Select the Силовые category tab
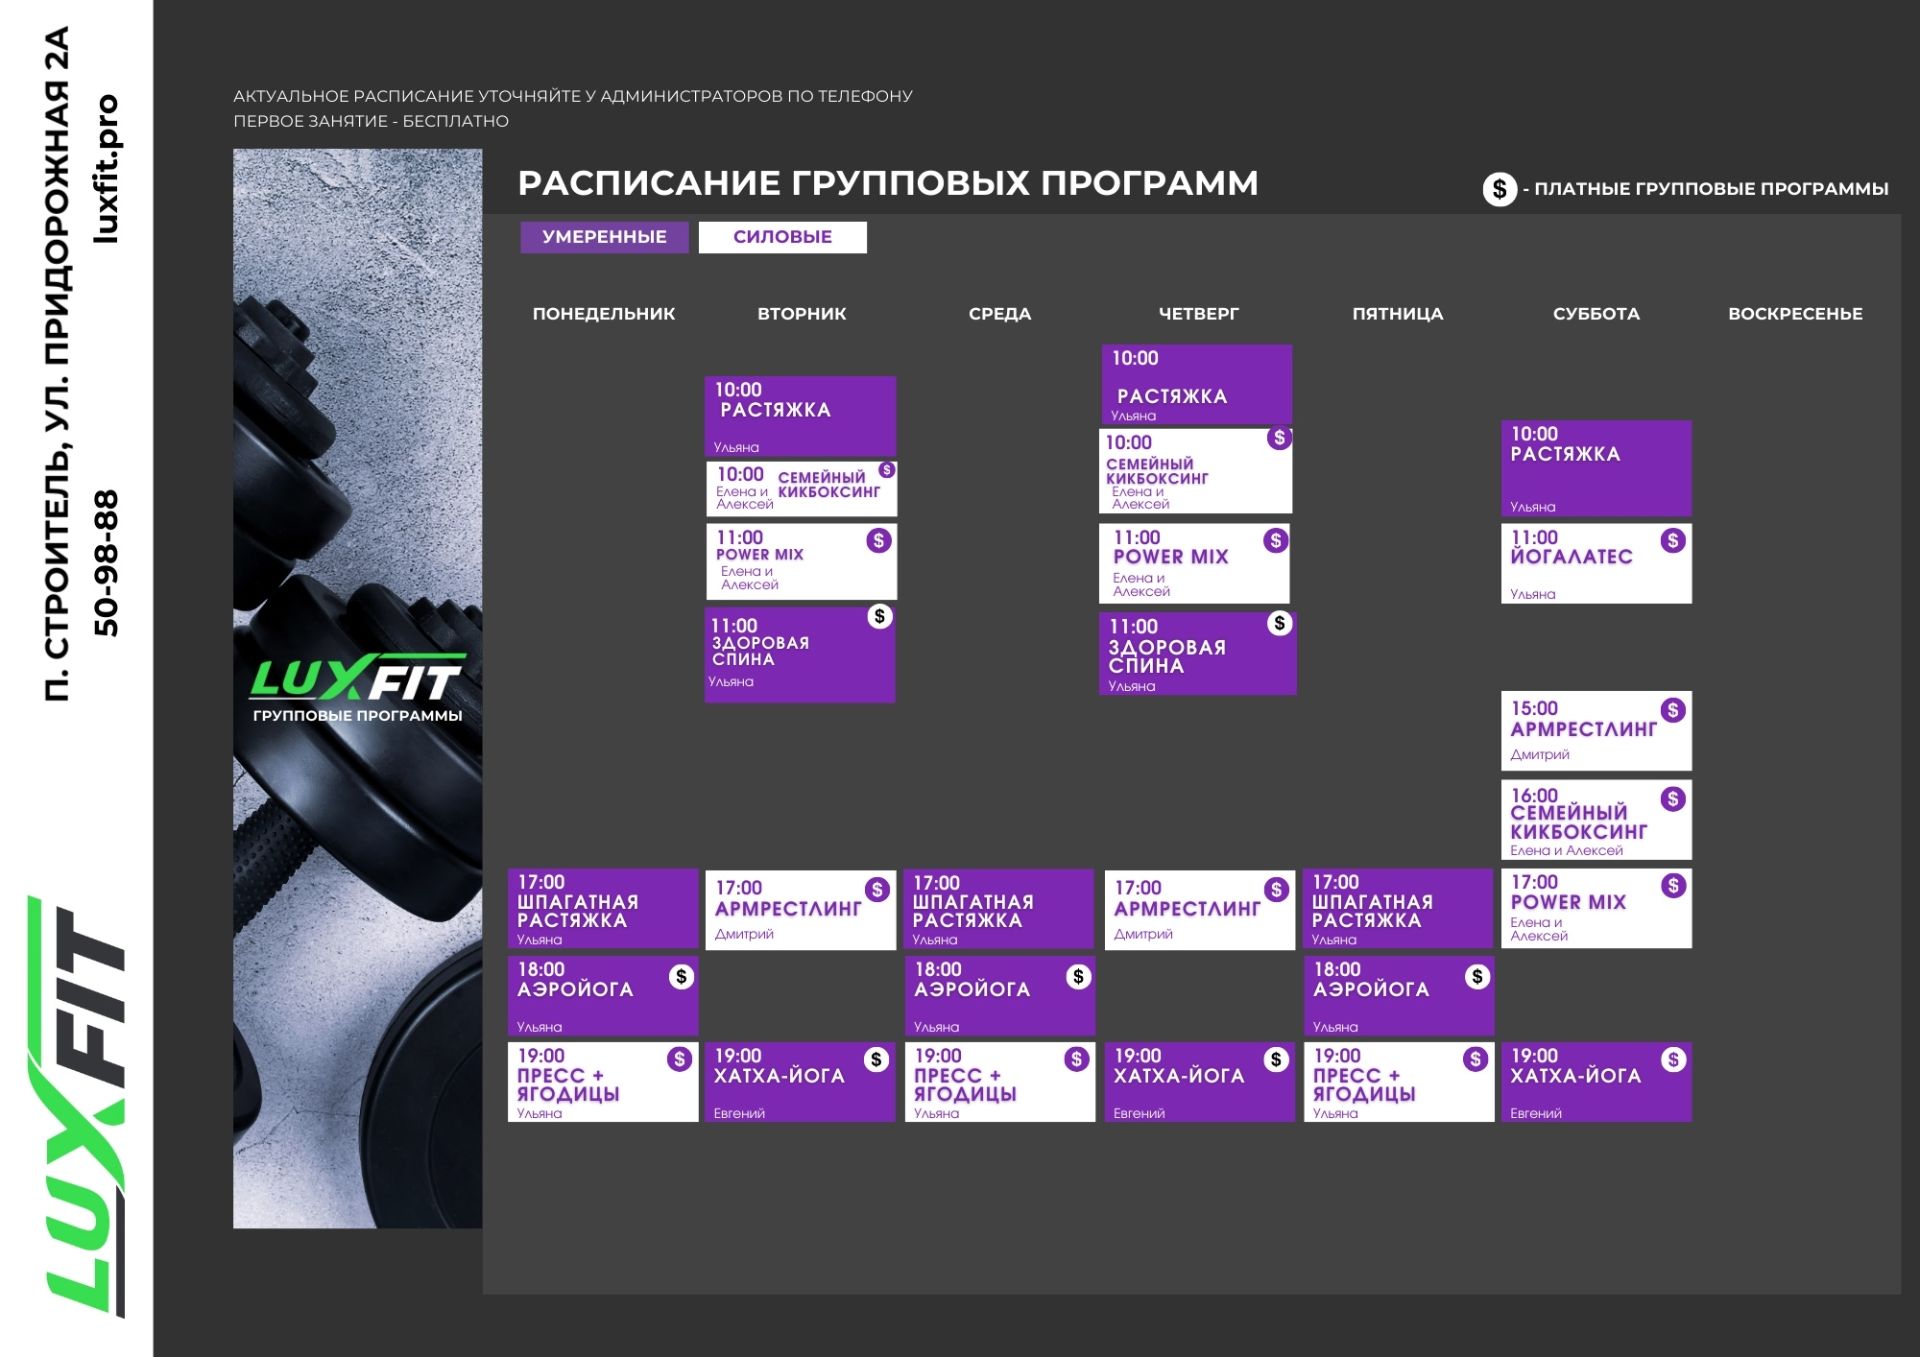The width and height of the screenshot is (1920, 1357). [x=782, y=237]
